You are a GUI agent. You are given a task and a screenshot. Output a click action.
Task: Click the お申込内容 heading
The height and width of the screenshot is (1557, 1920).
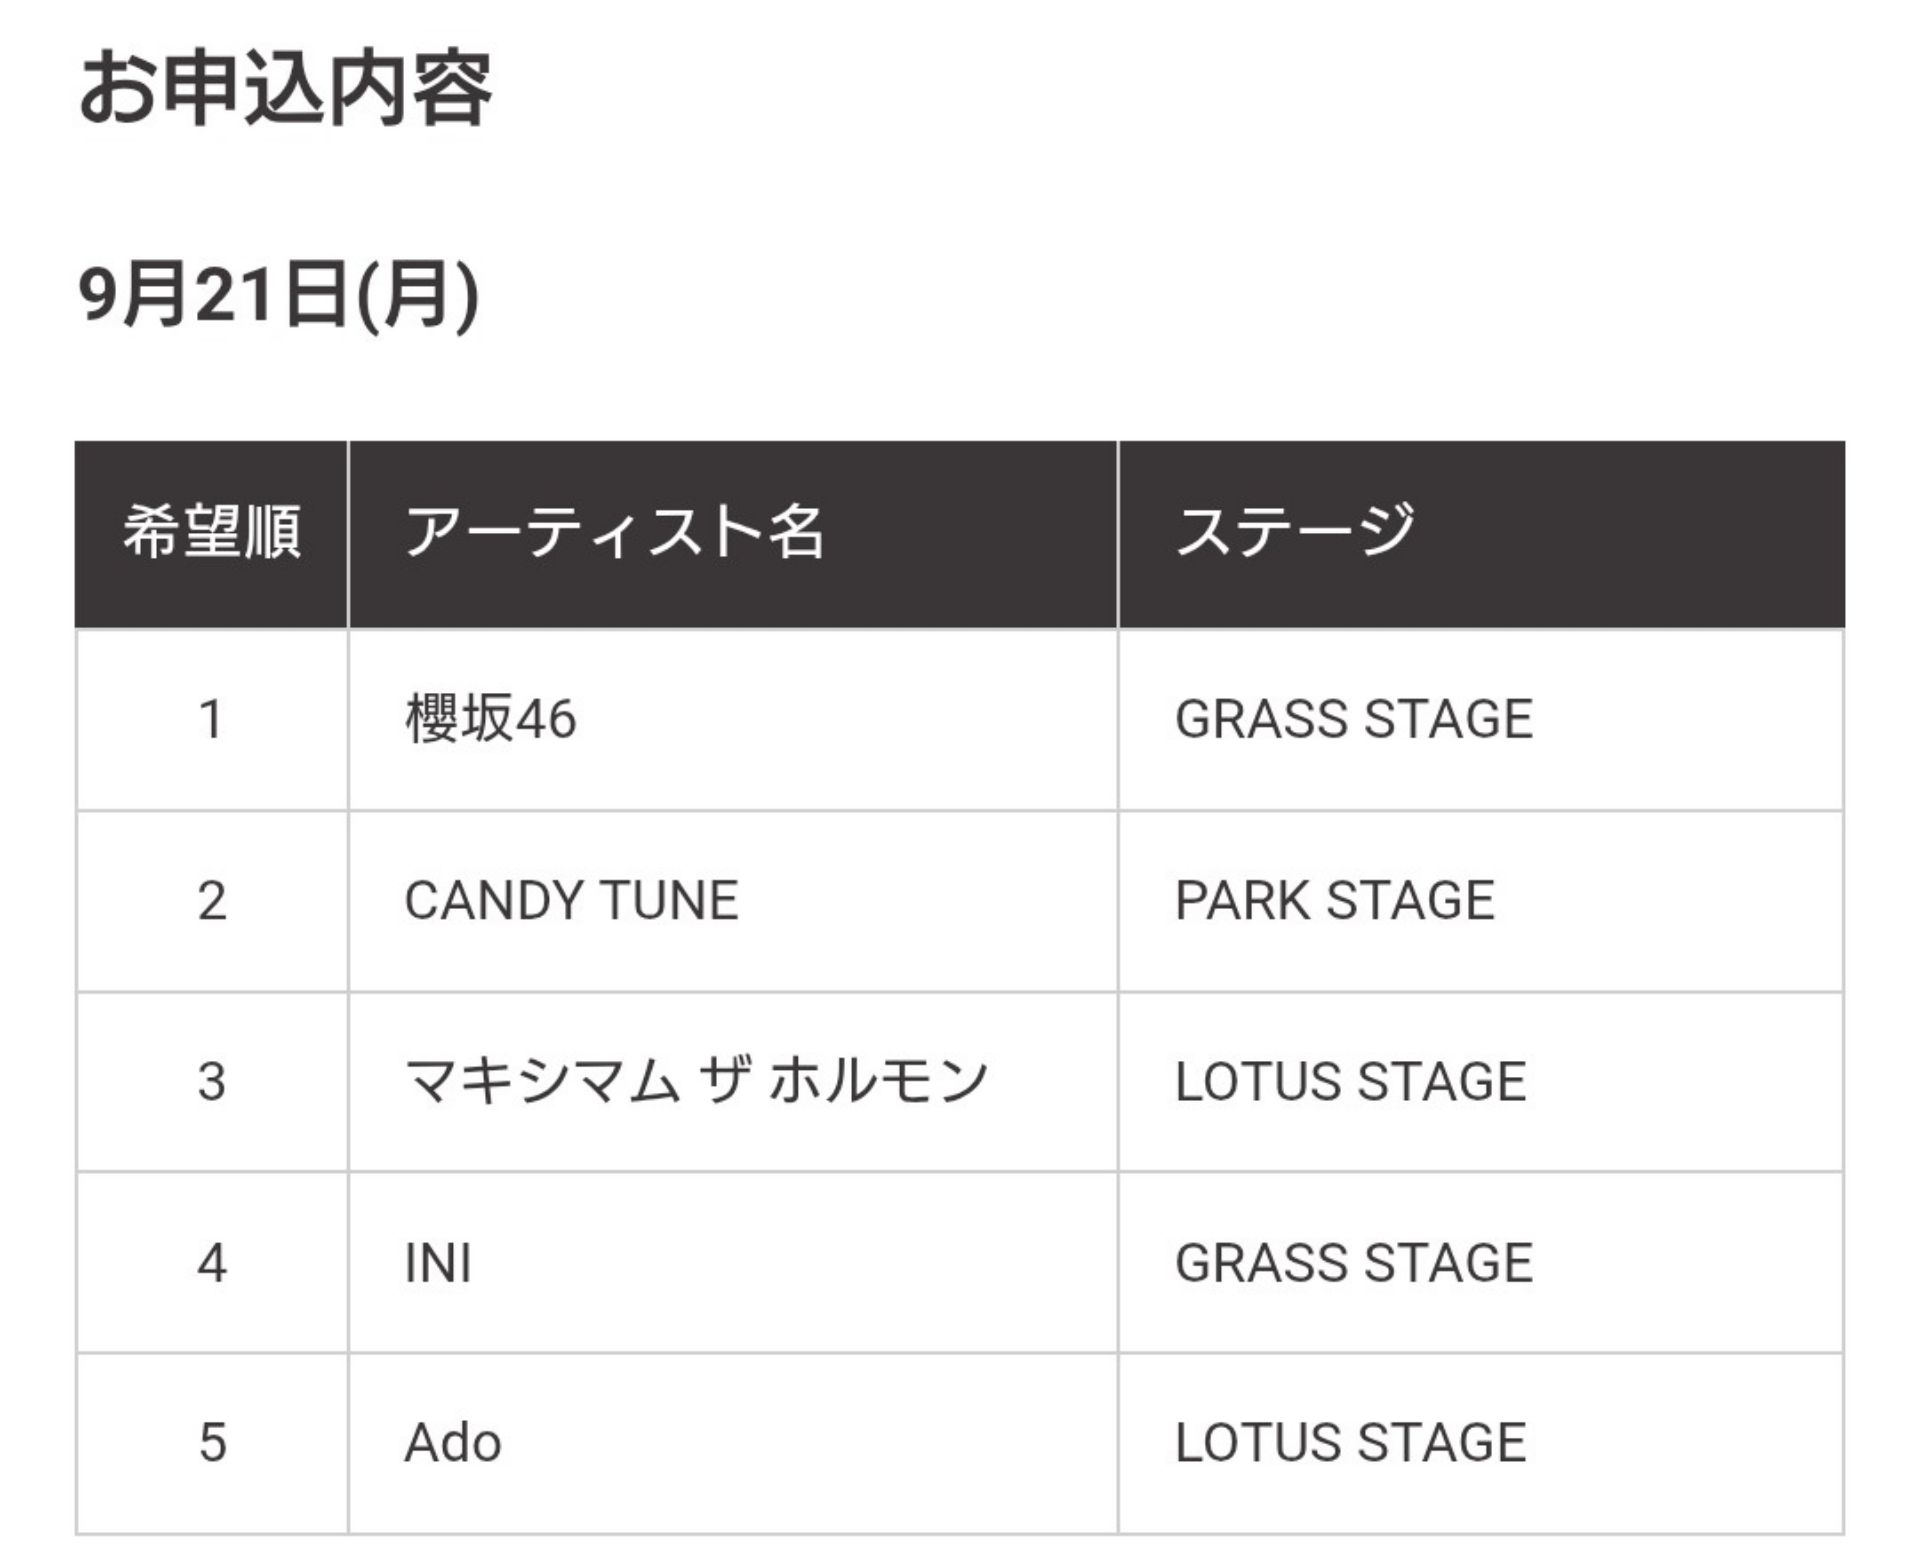(x=286, y=90)
